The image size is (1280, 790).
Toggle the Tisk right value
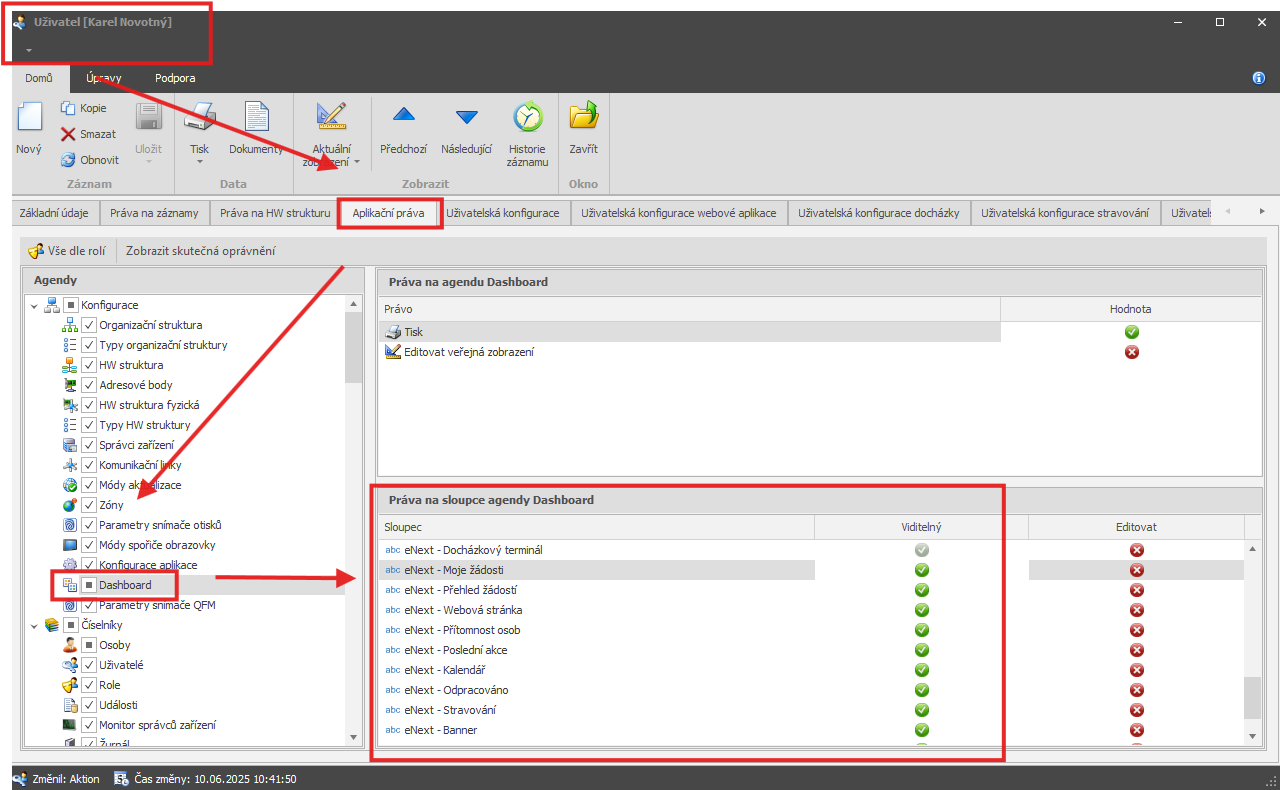[x=1132, y=332]
